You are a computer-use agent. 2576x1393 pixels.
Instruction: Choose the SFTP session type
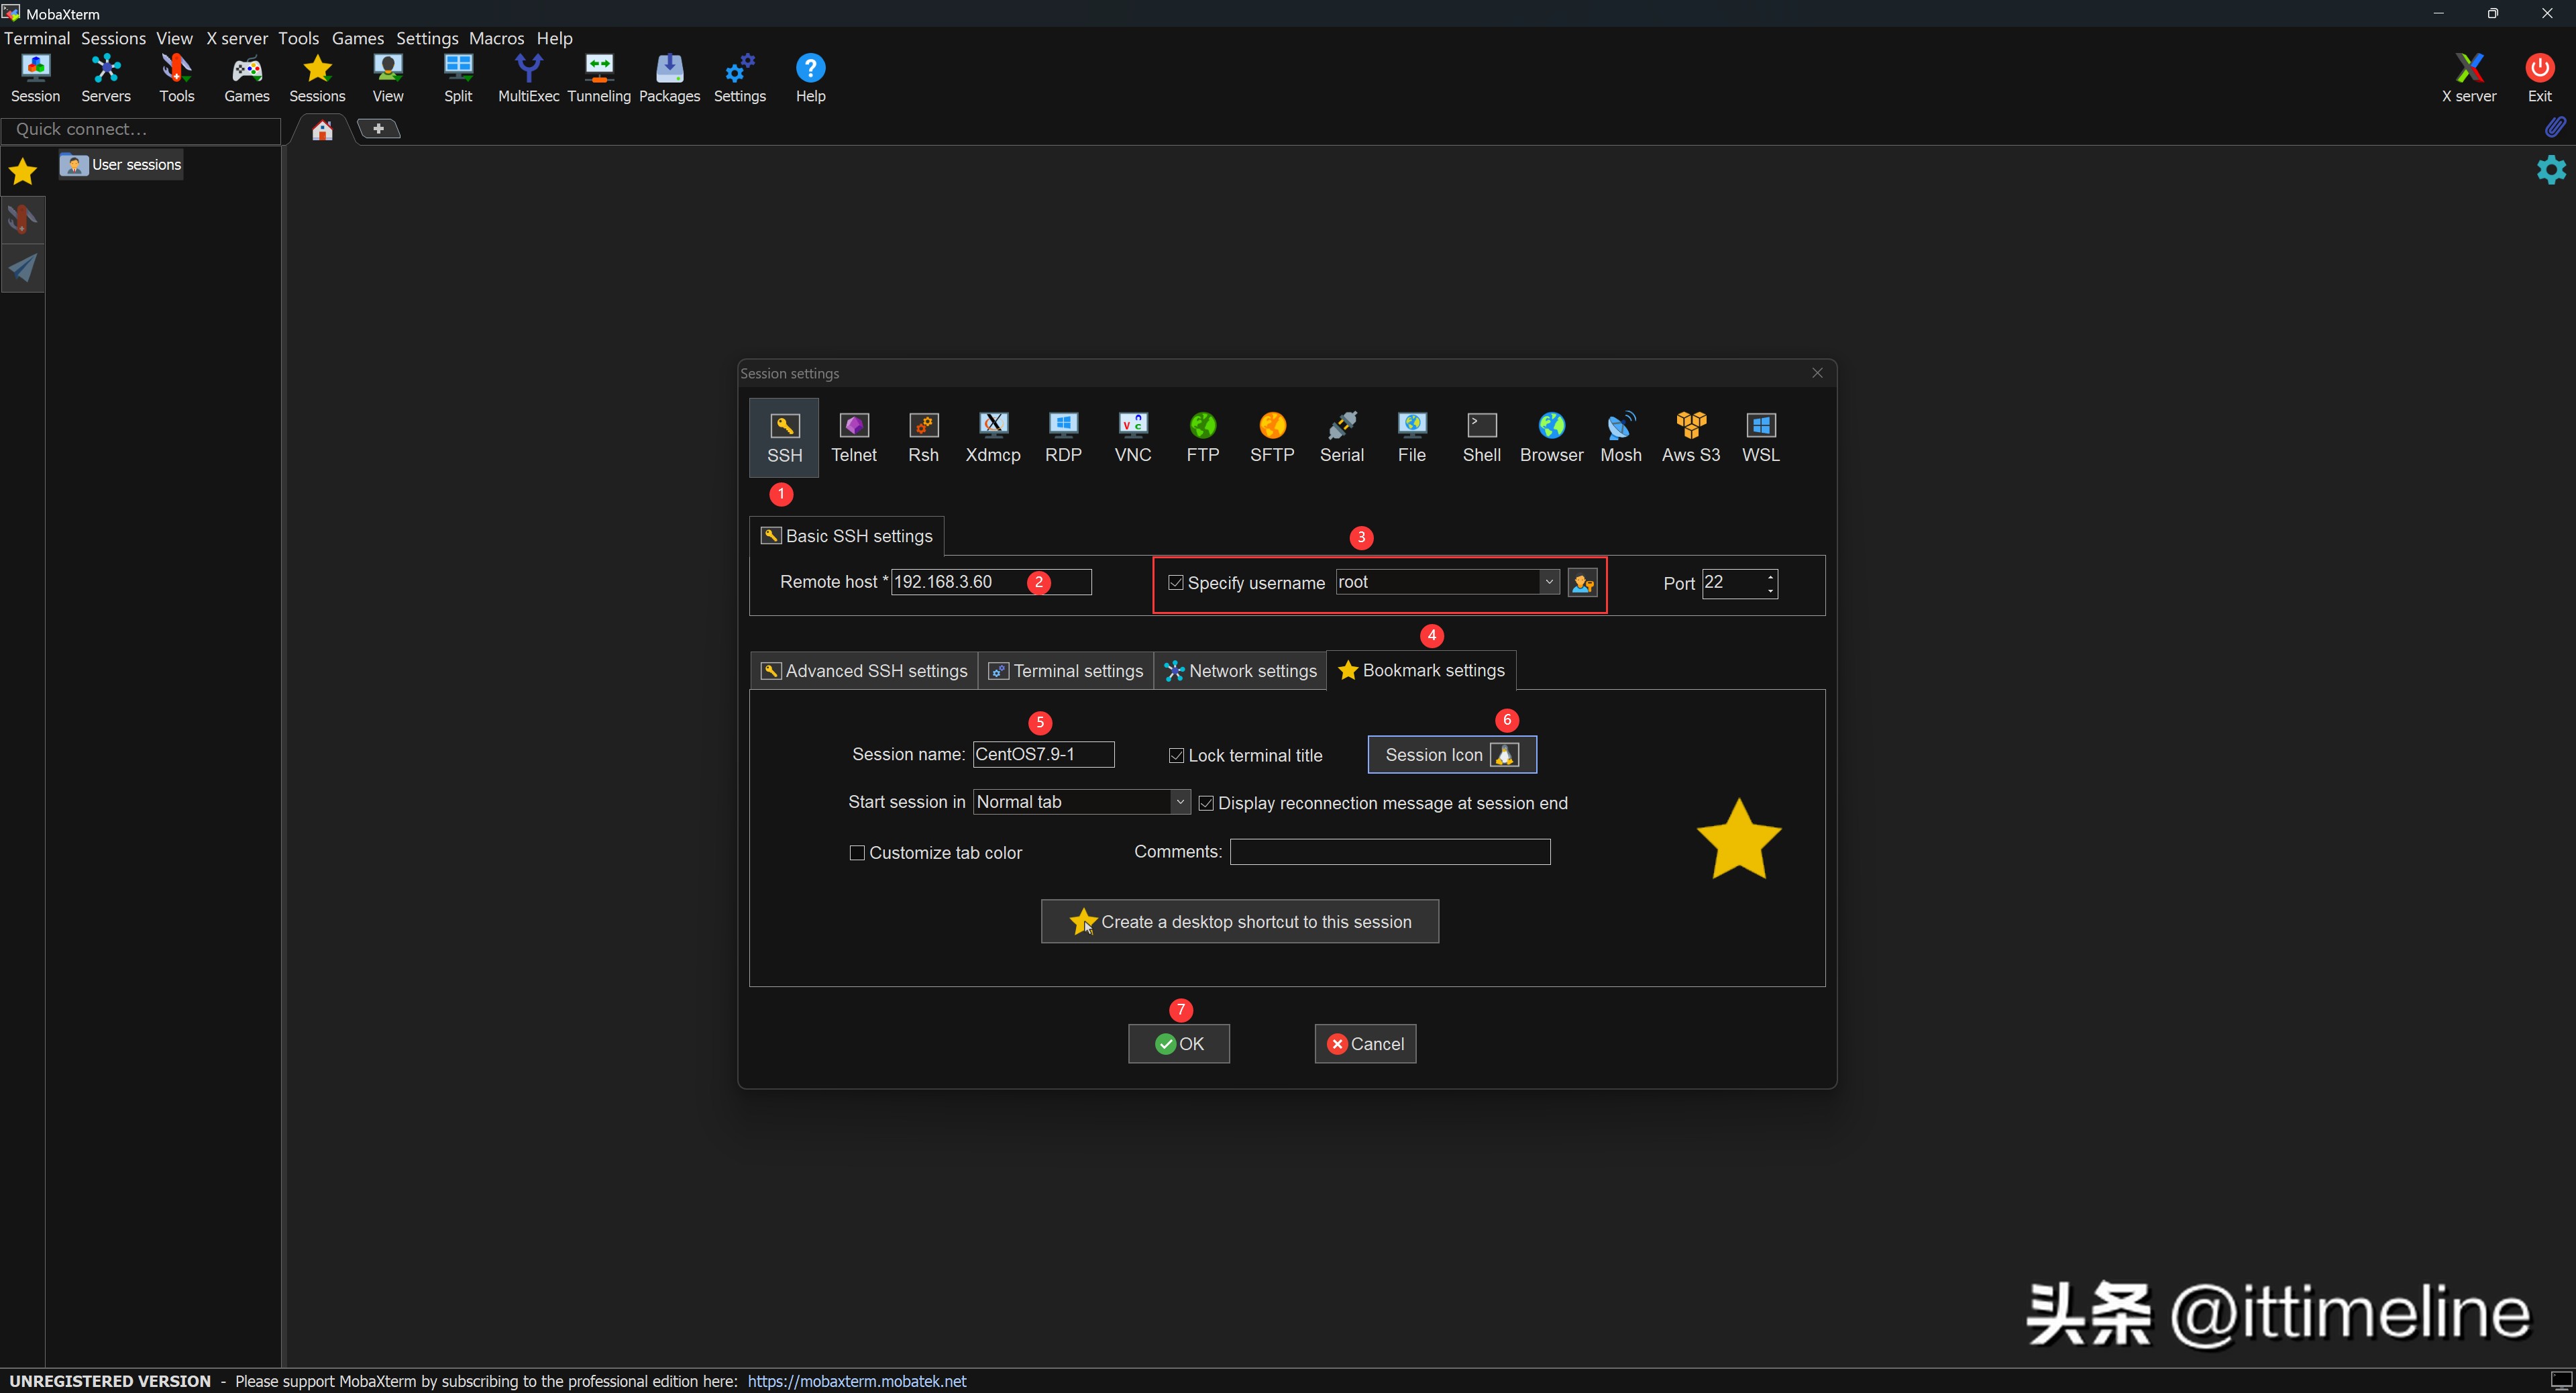[1271, 437]
